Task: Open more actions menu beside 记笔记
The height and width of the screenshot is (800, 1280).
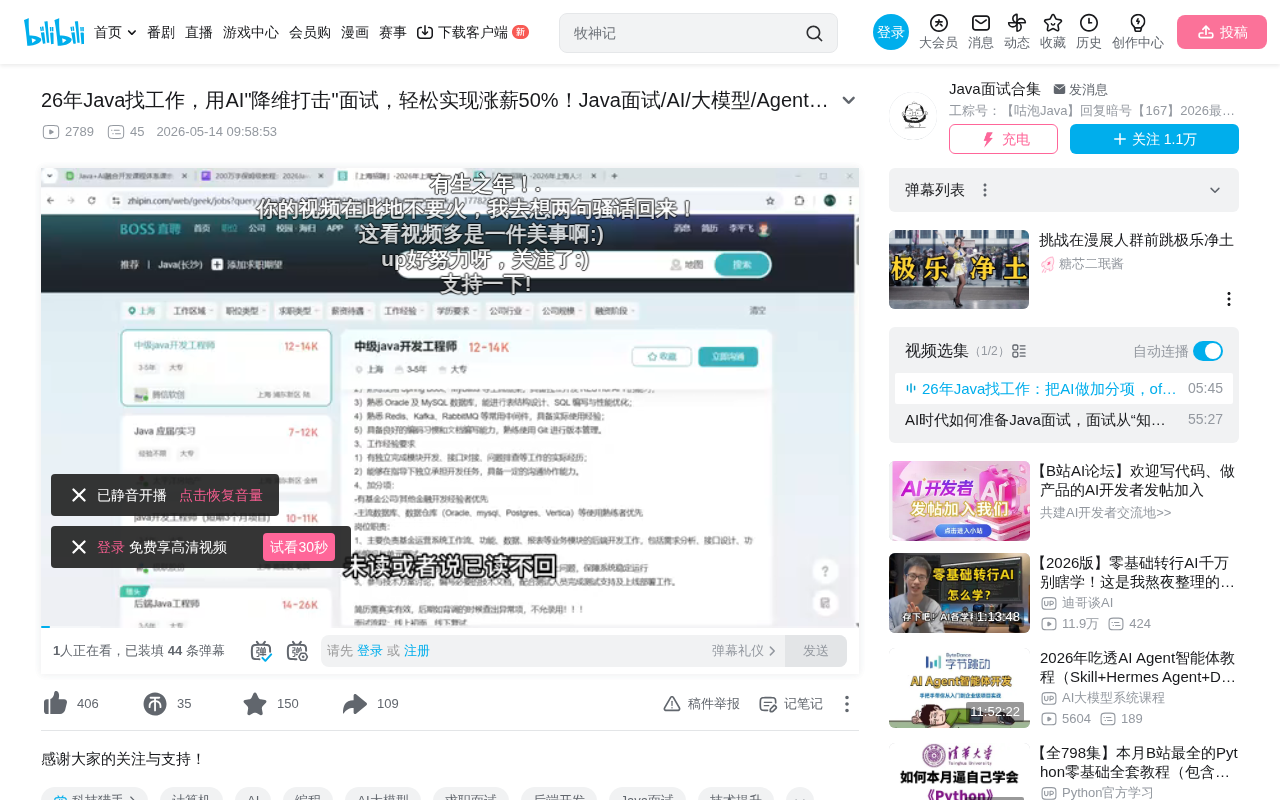Action: click(x=846, y=704)
